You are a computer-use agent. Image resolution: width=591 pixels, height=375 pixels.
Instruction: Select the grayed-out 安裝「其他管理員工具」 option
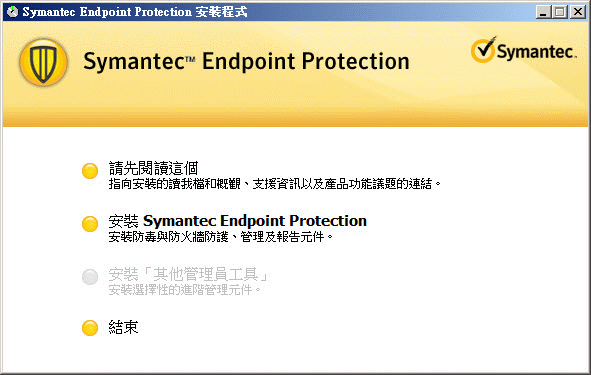click(188, 274)
